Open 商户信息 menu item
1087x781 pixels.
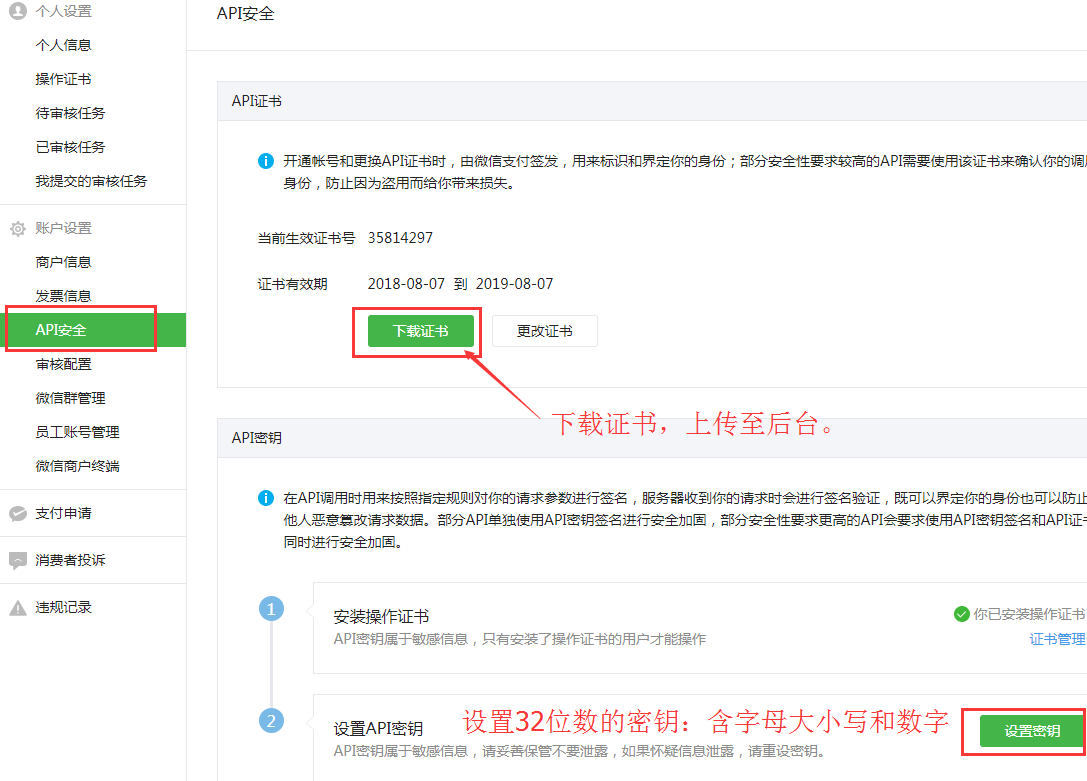pos(63,262)
